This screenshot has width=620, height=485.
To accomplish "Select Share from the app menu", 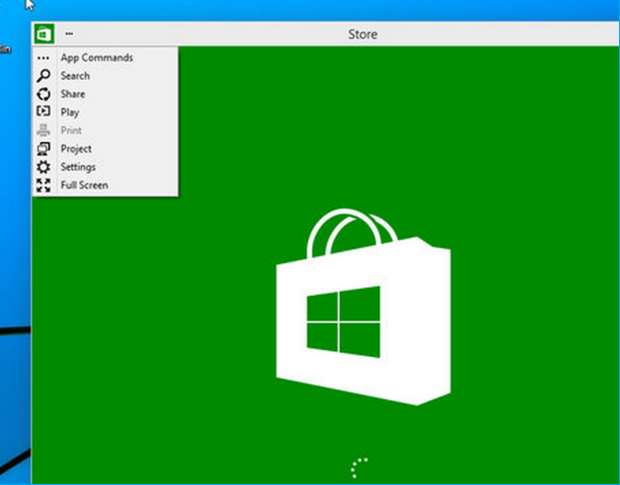I will coord(106,94).
